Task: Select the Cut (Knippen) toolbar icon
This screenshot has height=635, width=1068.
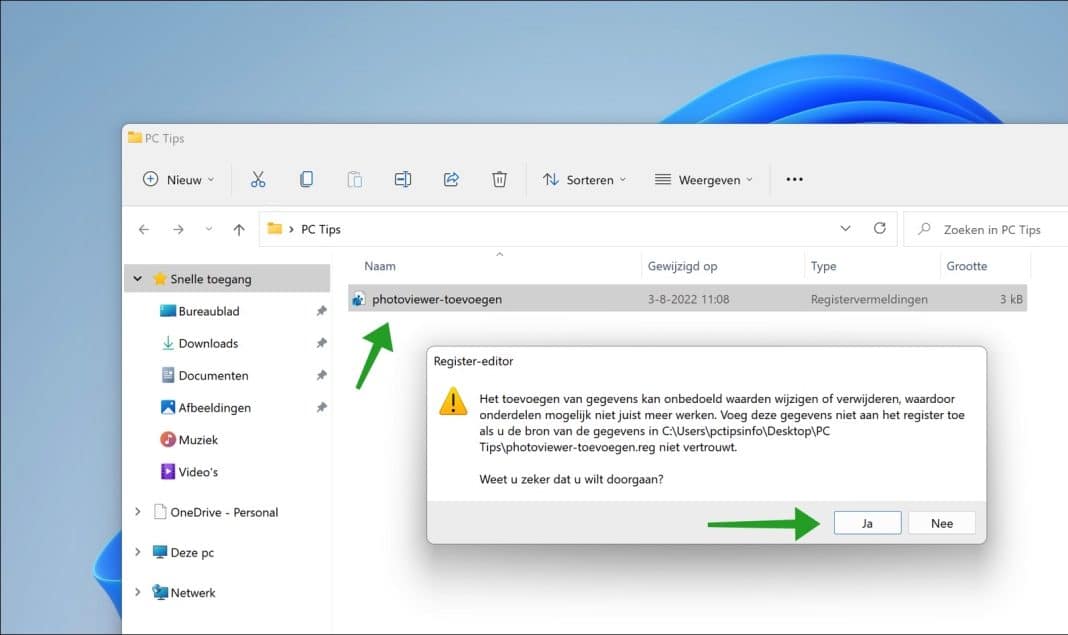Action: [x=258, y=179]
